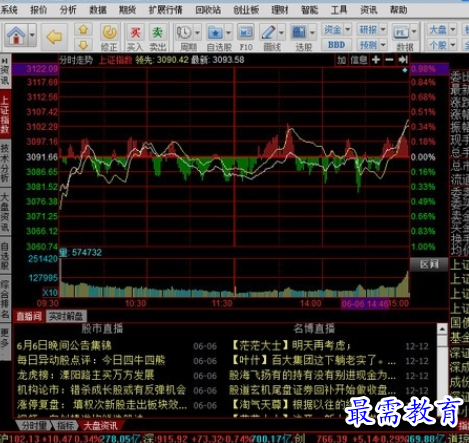The width and height of the screenshot is (469, 443).
Task: Expand the 选股 dropdown arrow
Action: tap(312, 33)
